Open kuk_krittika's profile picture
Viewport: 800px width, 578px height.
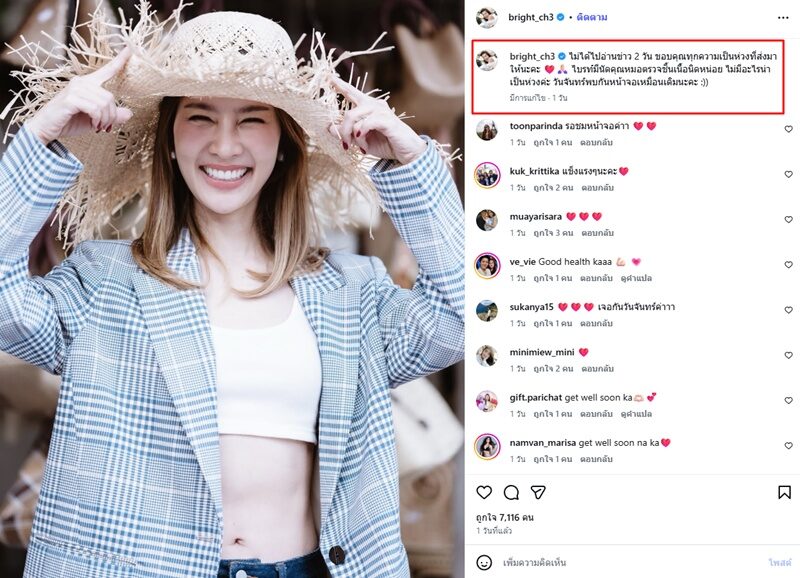487,175
